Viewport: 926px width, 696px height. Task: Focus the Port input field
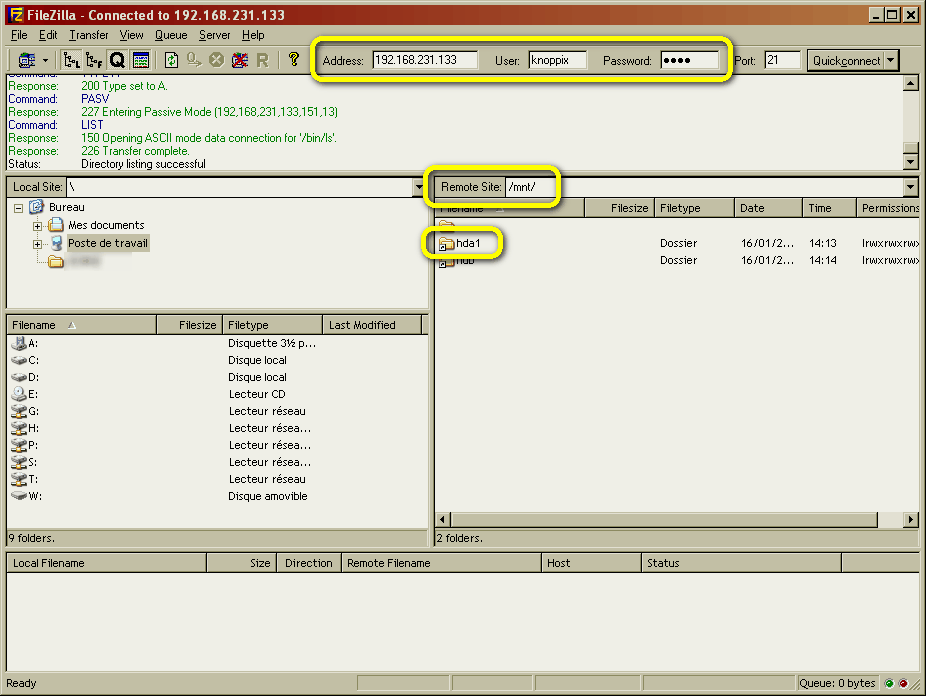pos(782,60)
